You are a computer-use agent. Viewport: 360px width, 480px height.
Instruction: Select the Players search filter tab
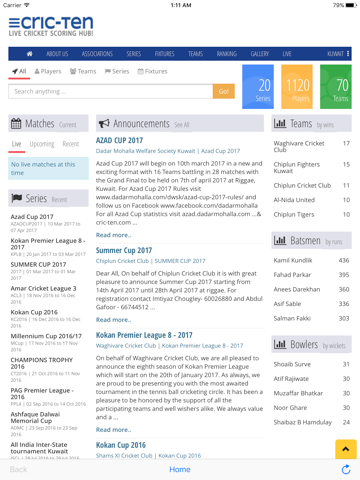[48, 71]
